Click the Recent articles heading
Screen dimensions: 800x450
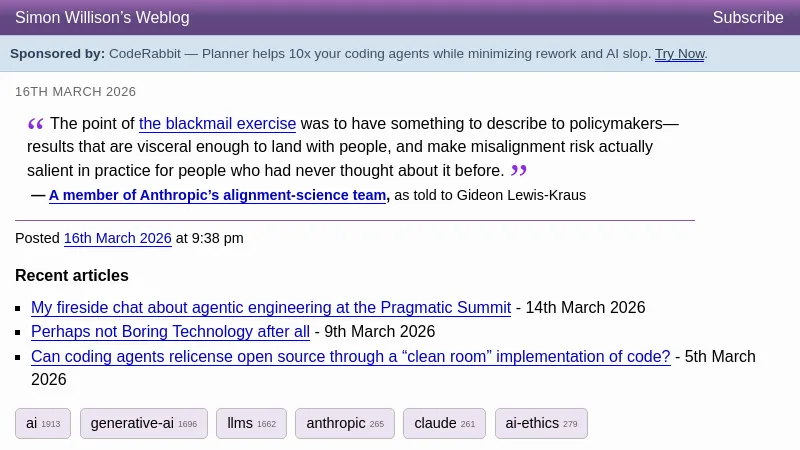pyautogui.click(x=72, y=276)
